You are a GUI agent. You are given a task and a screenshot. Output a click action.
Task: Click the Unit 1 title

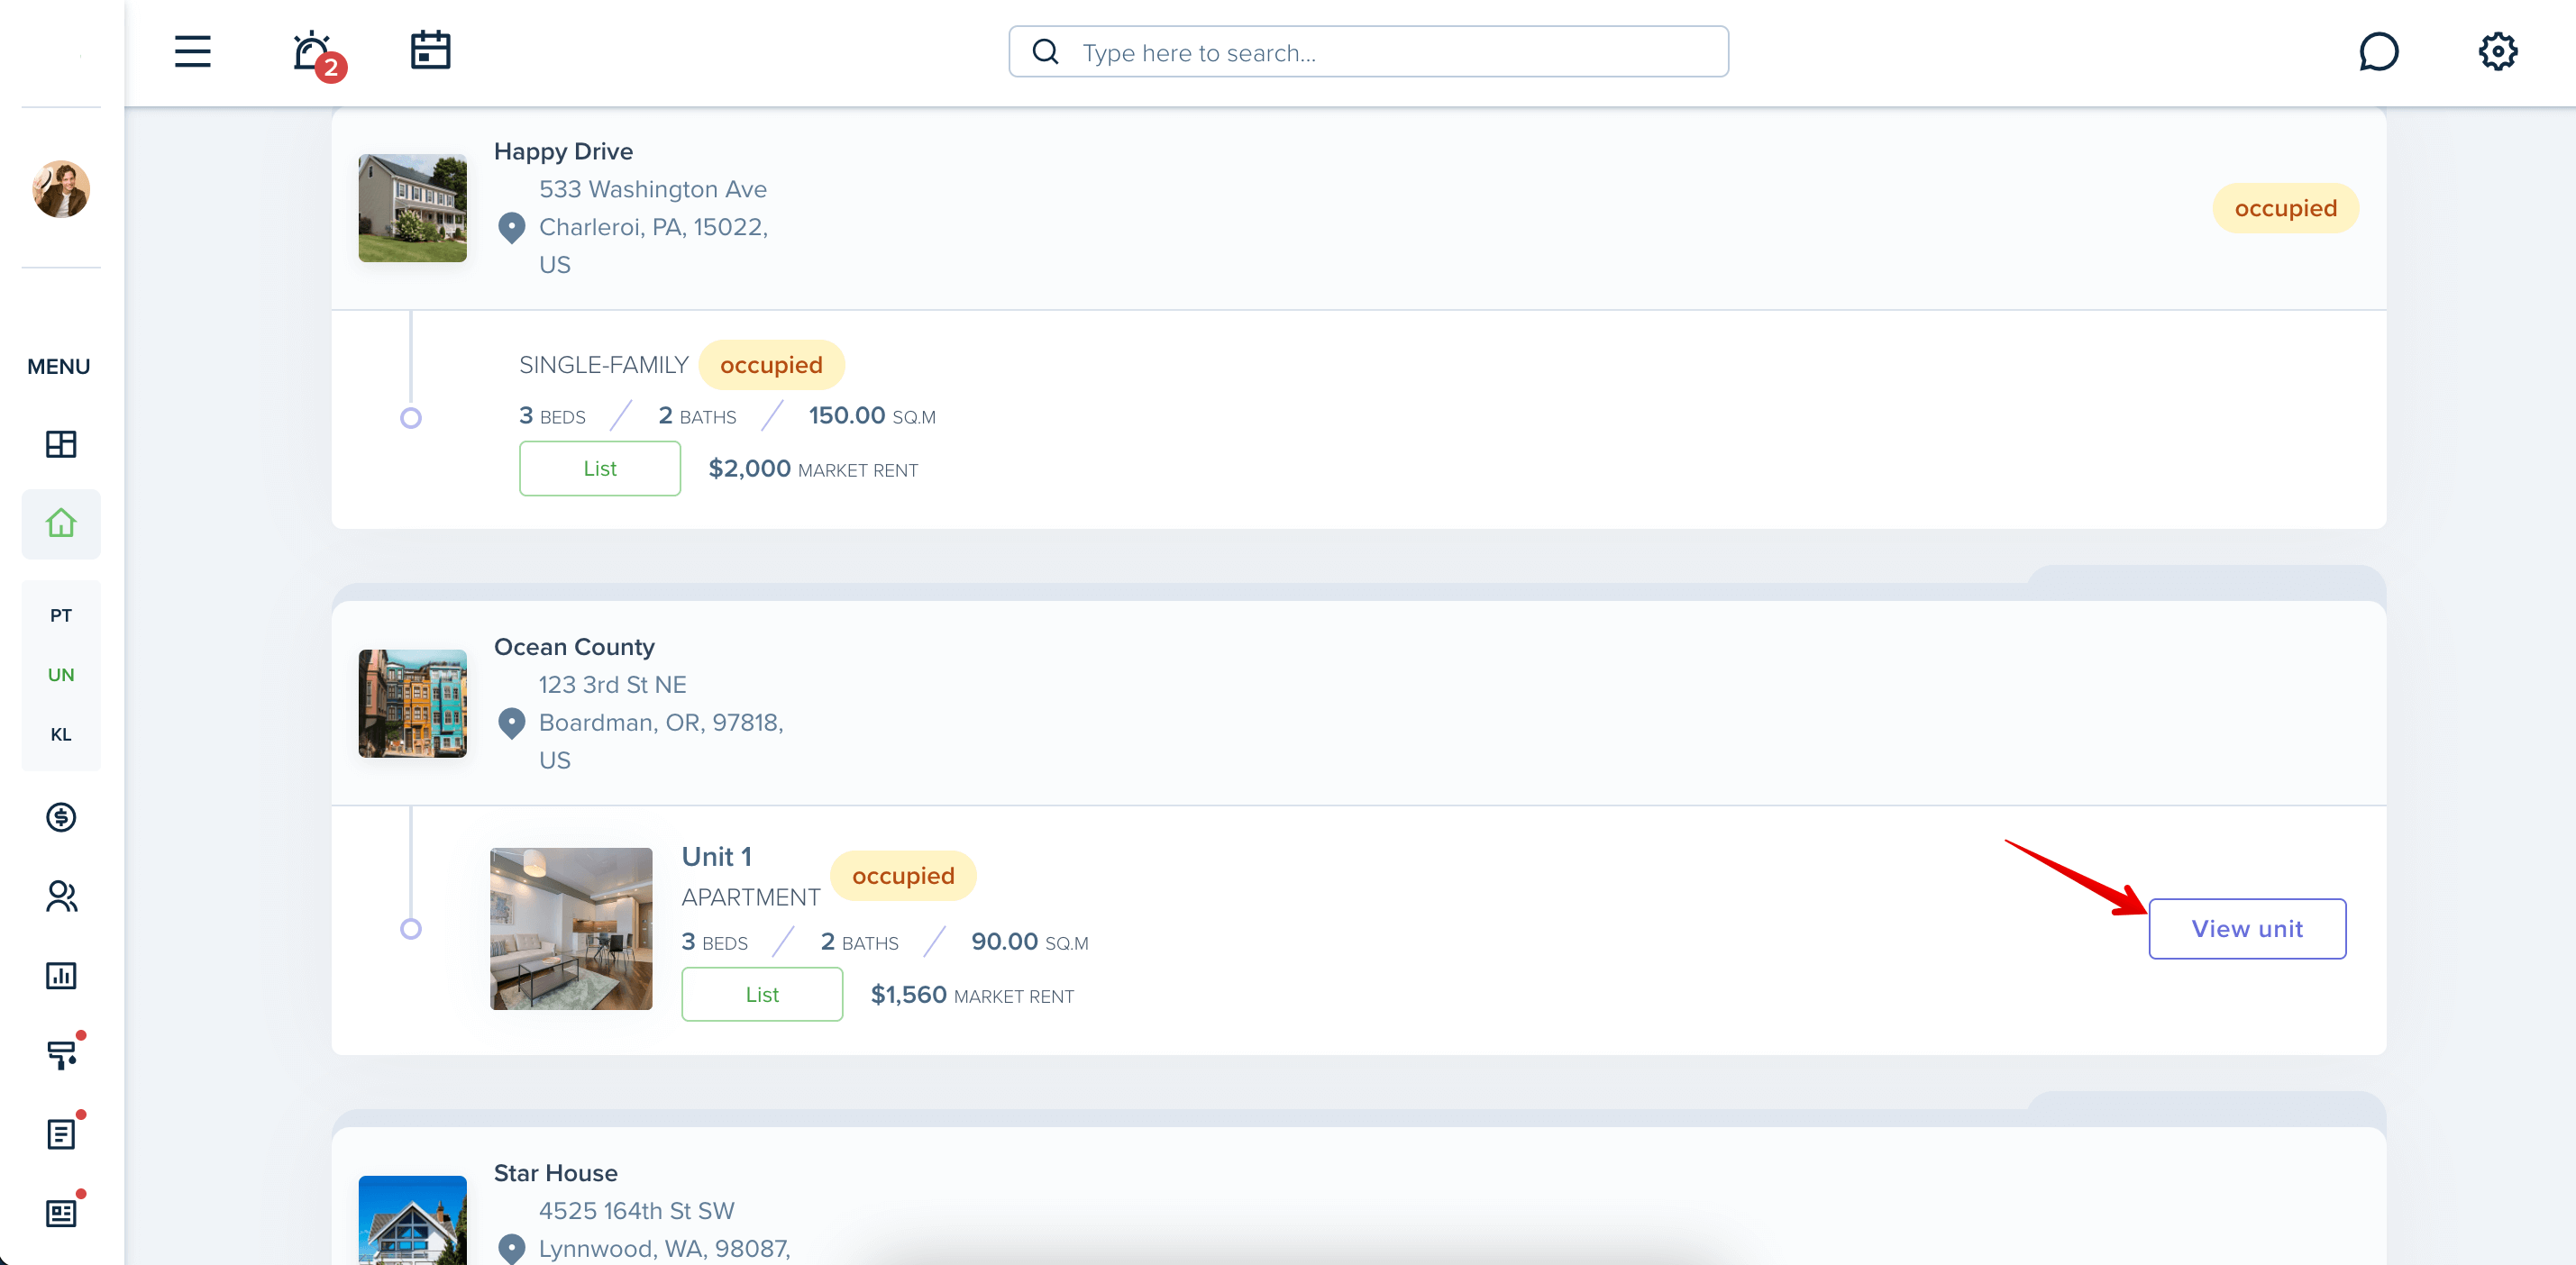pyautogui.click(x=716, y=857)
